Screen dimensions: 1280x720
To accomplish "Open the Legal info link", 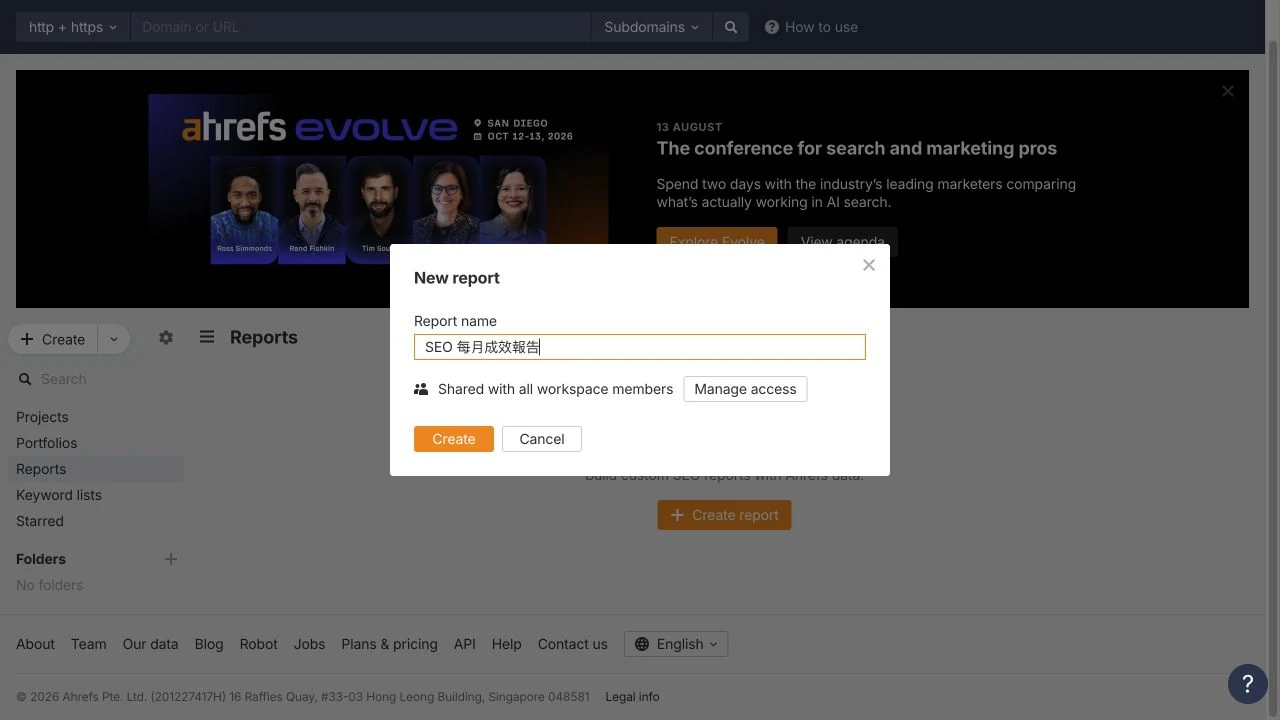I will pos(632,697).
